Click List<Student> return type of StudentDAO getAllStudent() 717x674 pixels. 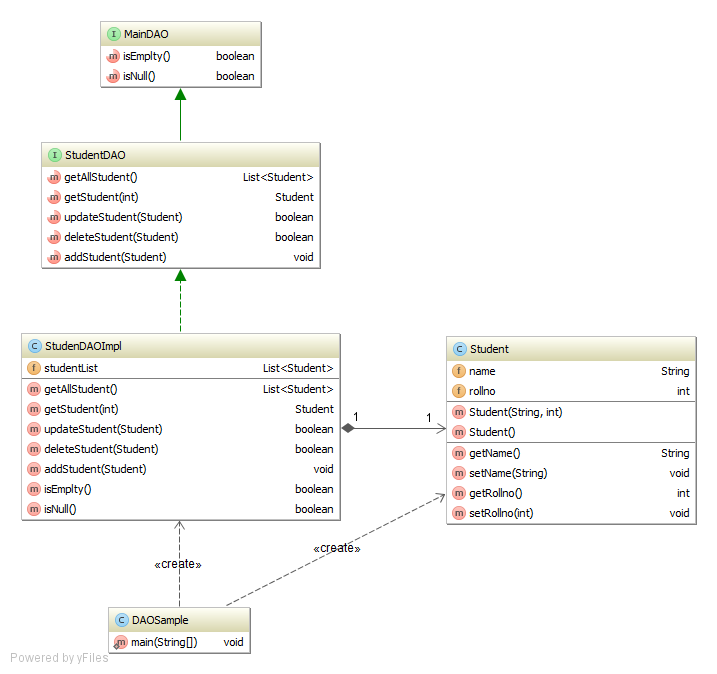coord(278,177)
